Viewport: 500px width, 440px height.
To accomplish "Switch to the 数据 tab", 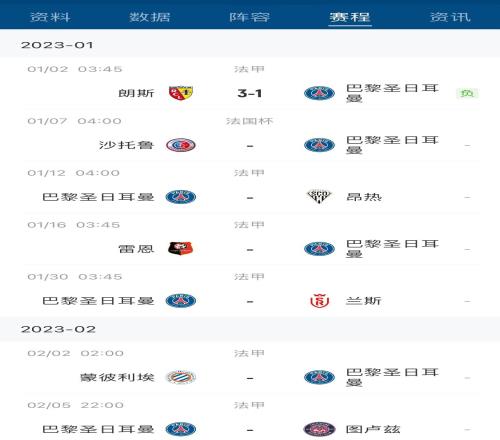I will point(150,17).
